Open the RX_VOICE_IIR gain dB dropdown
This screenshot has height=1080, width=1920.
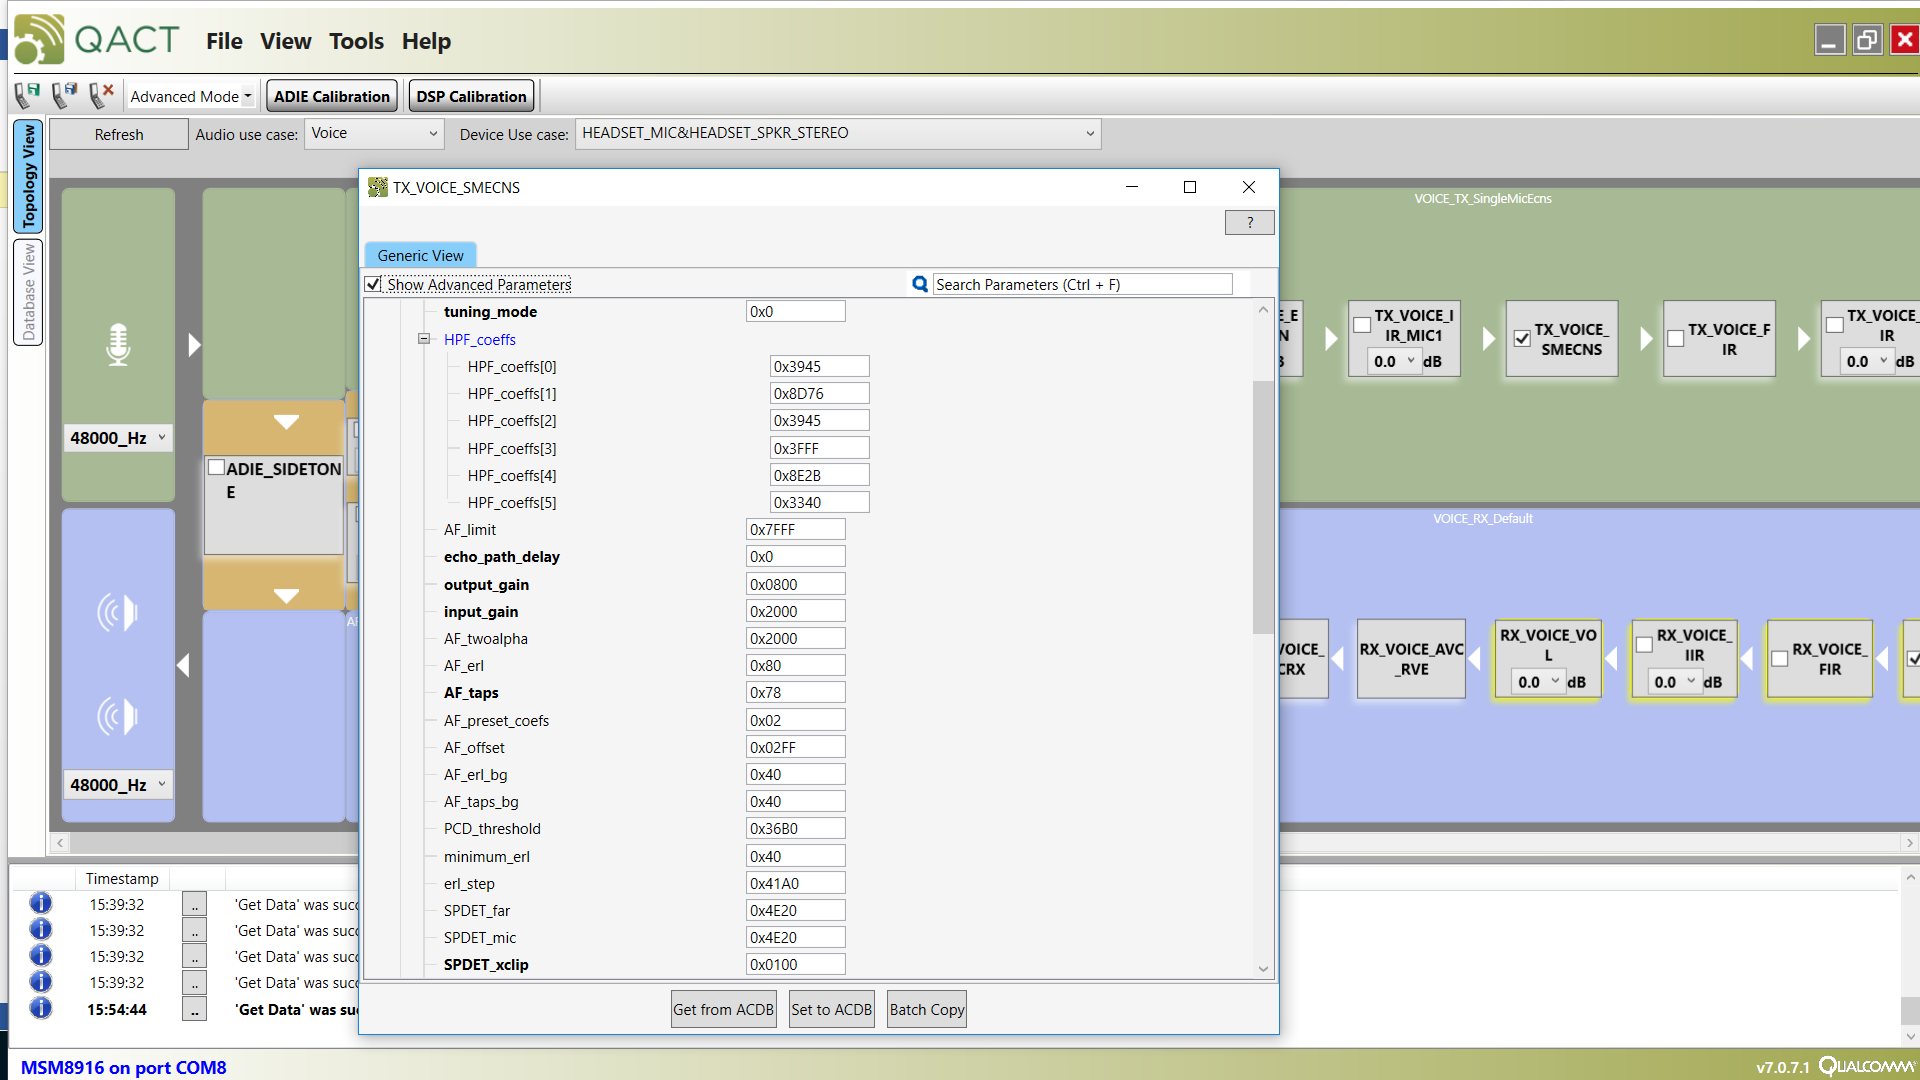click(1674, 682)
